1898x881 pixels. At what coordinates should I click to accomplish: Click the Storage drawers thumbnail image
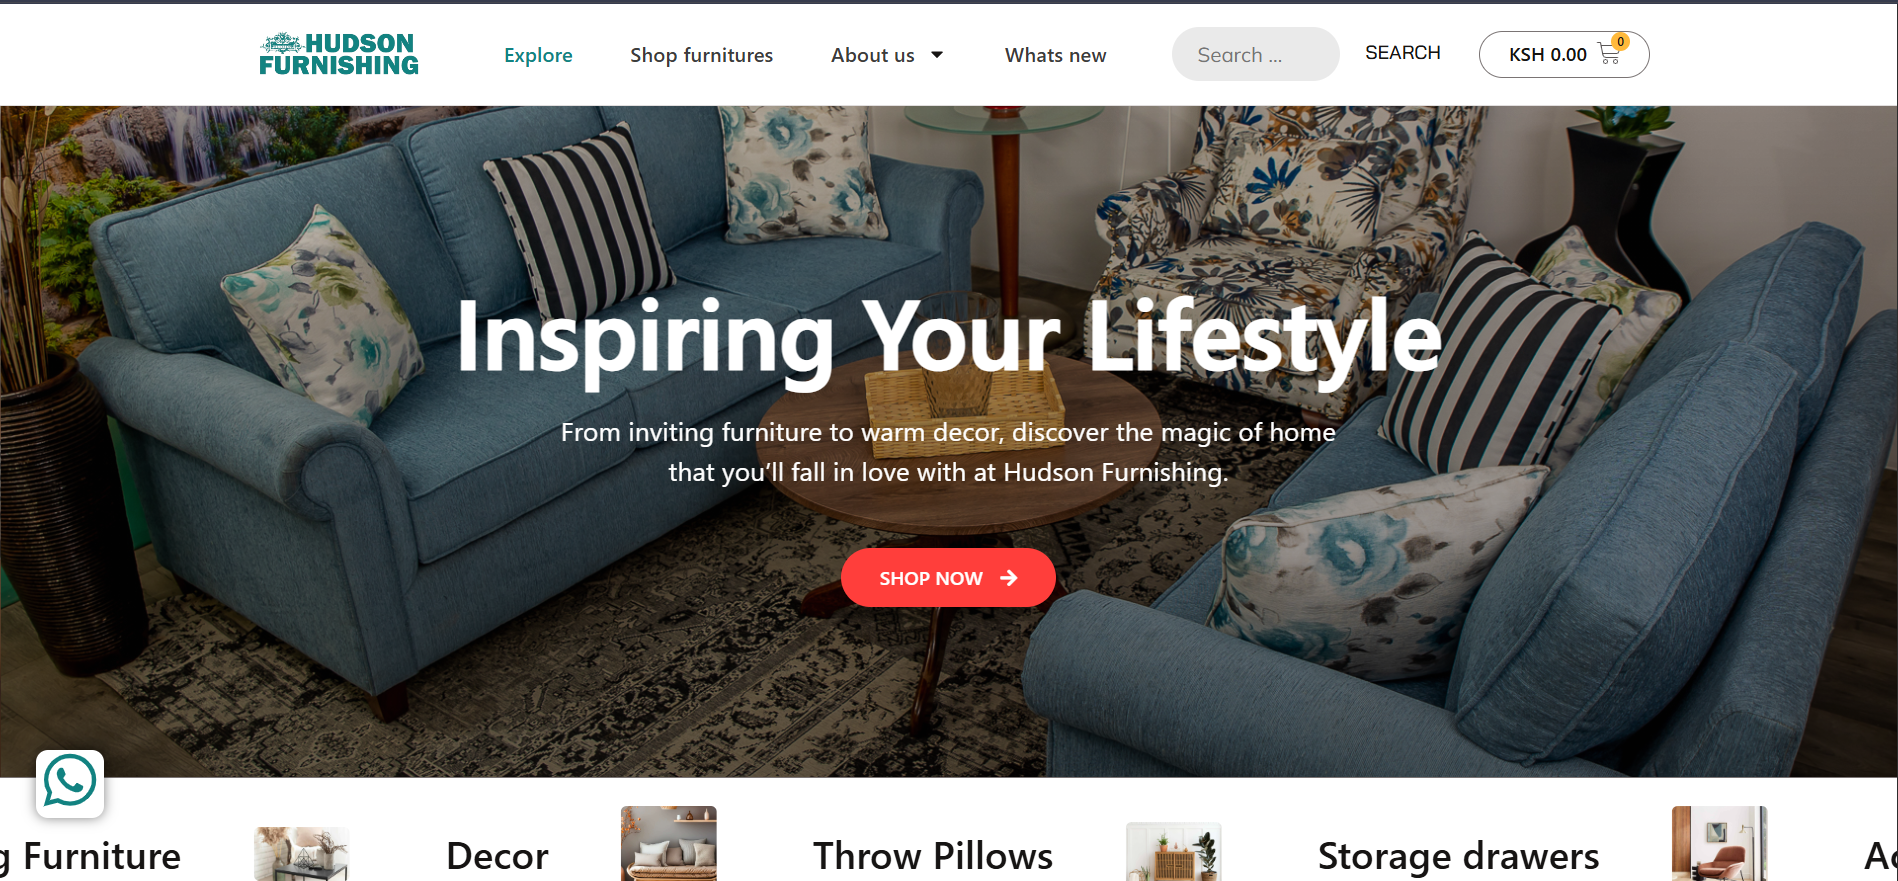pos(1720,844)
